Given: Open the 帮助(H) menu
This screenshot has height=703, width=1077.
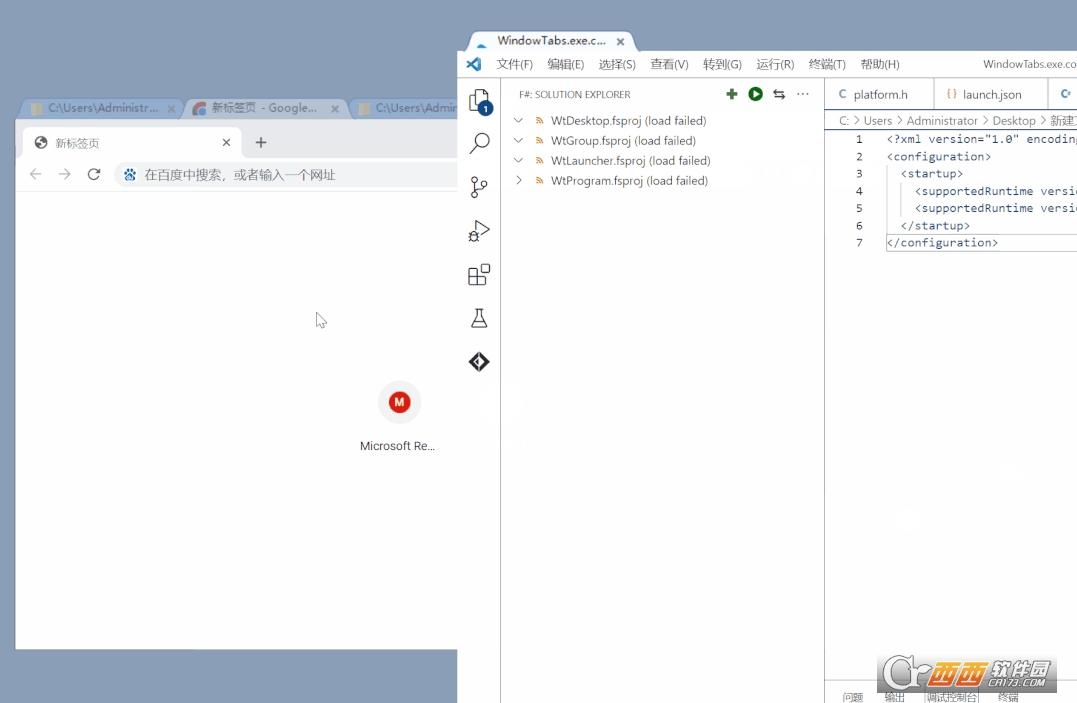Looking at the screenshot, I should point(880,64).
